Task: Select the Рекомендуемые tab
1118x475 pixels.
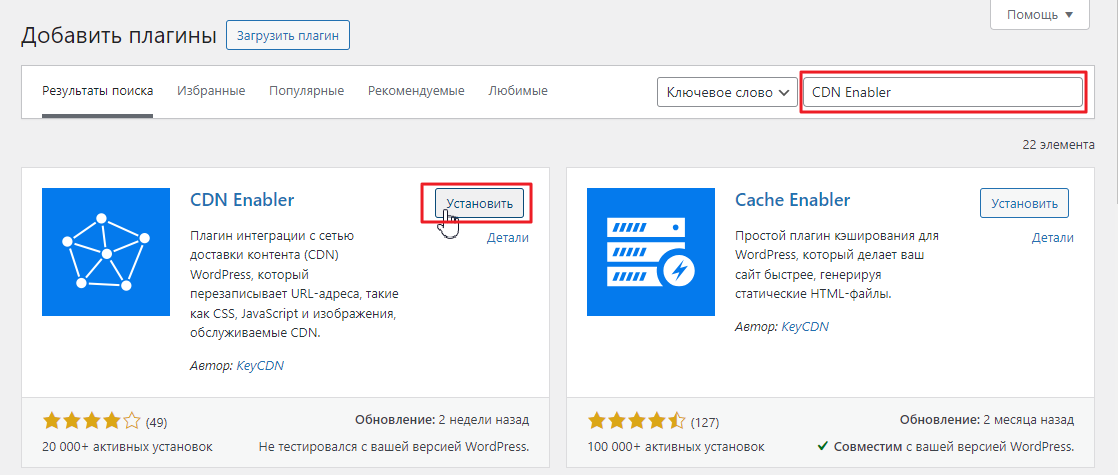Action: point(416,91)
